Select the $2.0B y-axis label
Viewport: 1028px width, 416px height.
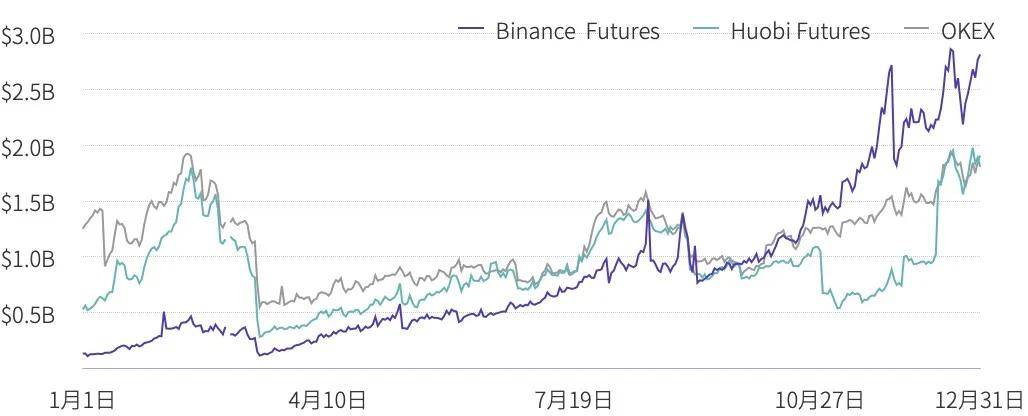point(28,149)
